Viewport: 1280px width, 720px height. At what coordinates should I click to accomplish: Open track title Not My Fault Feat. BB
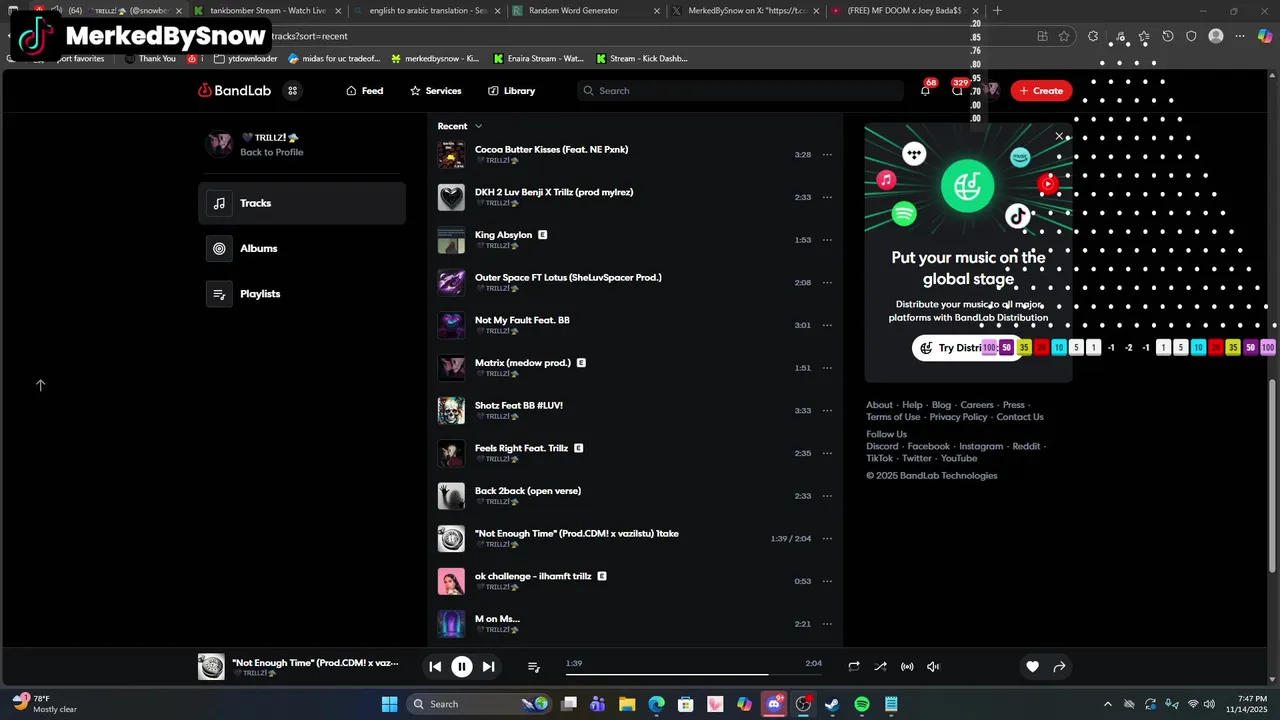522,320
